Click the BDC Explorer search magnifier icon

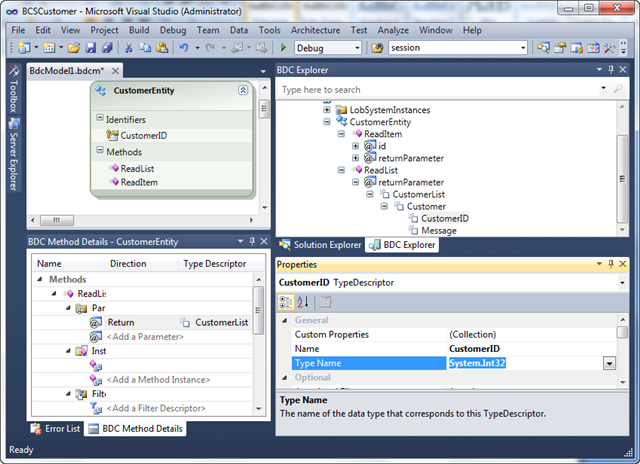click(x=618, y=89)
